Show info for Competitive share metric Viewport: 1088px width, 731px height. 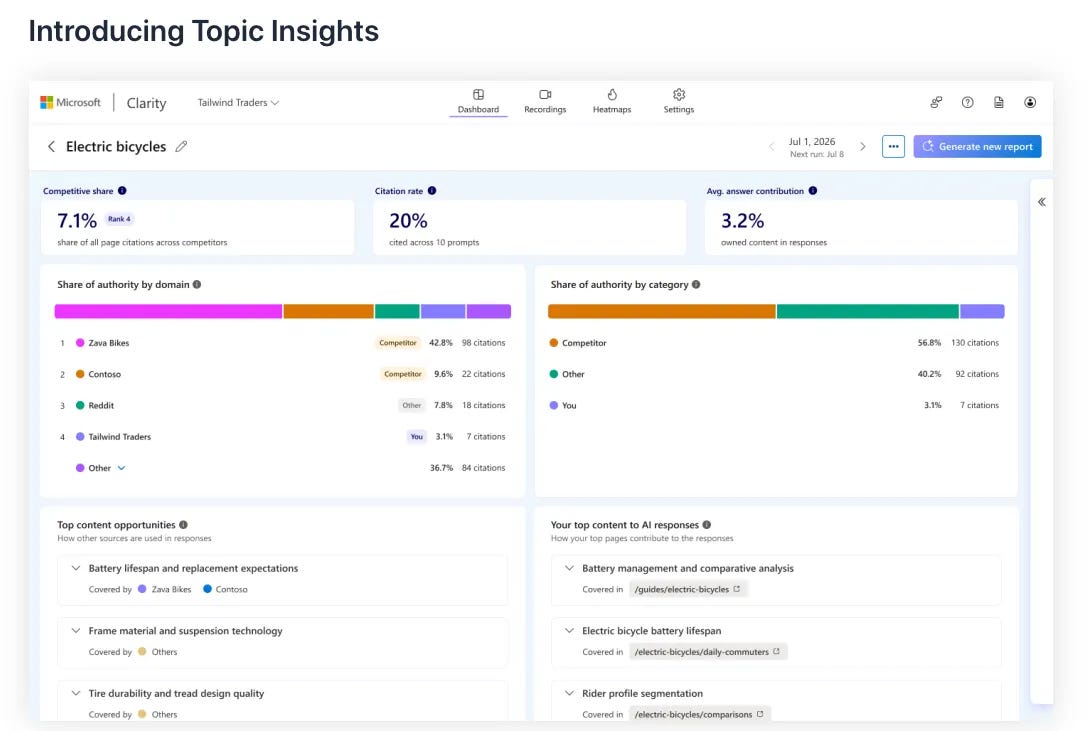coord(122,191)
